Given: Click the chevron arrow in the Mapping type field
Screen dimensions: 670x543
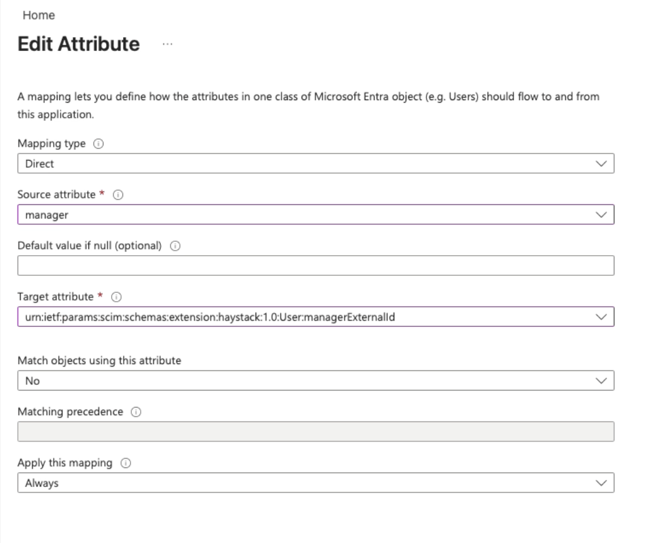Looking at the screenshot, I should tap(600, 163).
